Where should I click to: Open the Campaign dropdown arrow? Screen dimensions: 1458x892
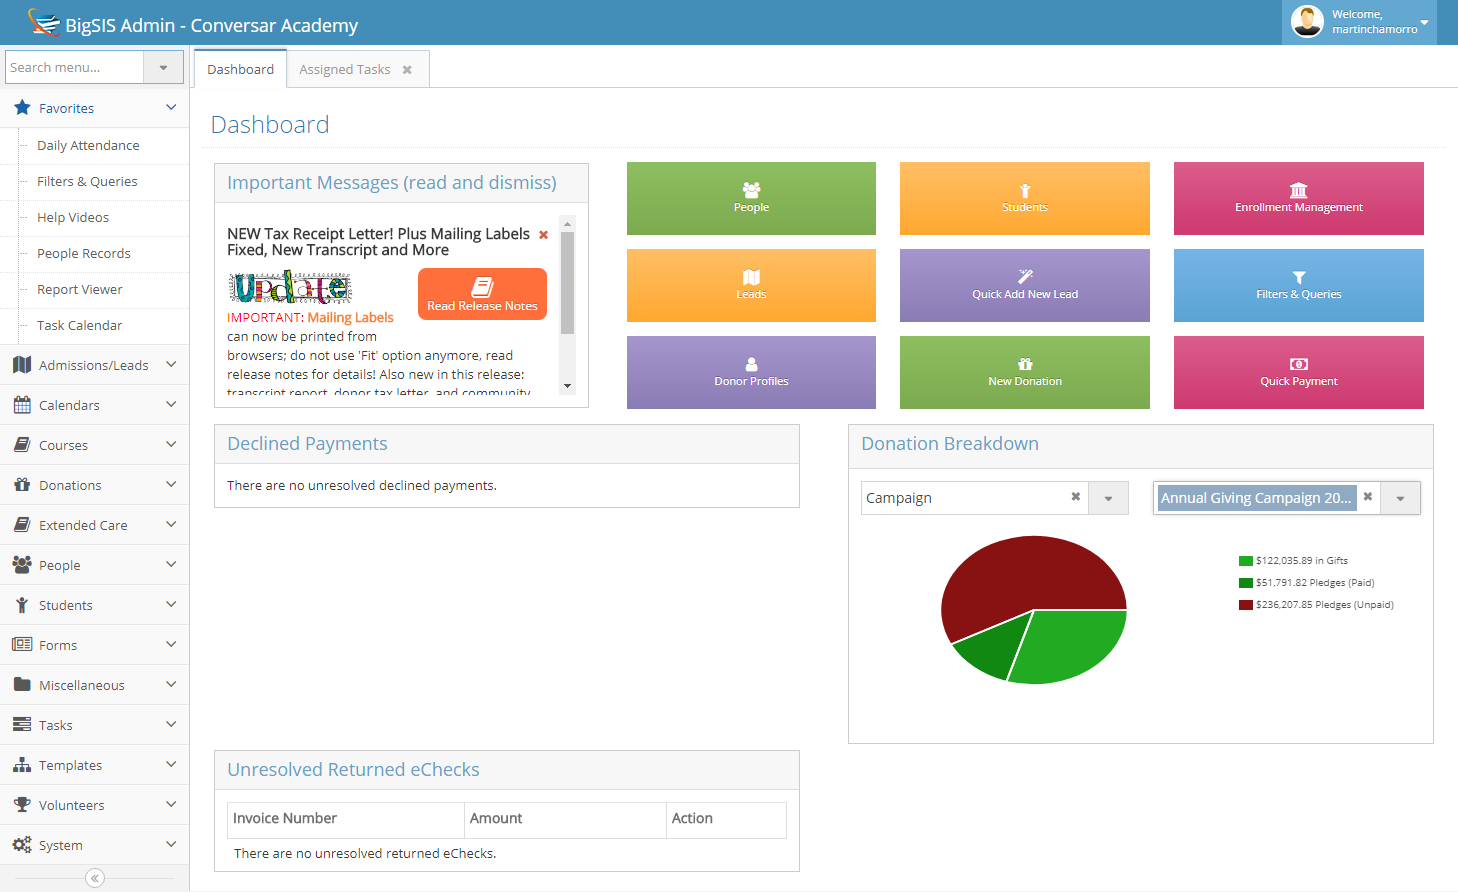(1108, 498)
